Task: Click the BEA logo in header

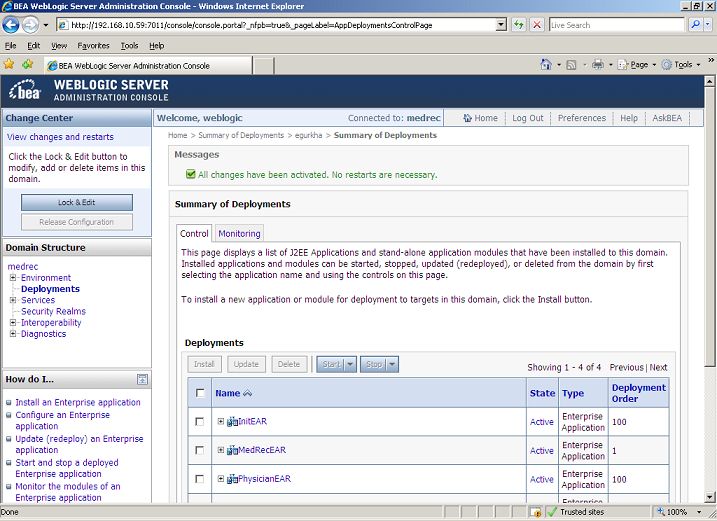Action: [25, 90]
